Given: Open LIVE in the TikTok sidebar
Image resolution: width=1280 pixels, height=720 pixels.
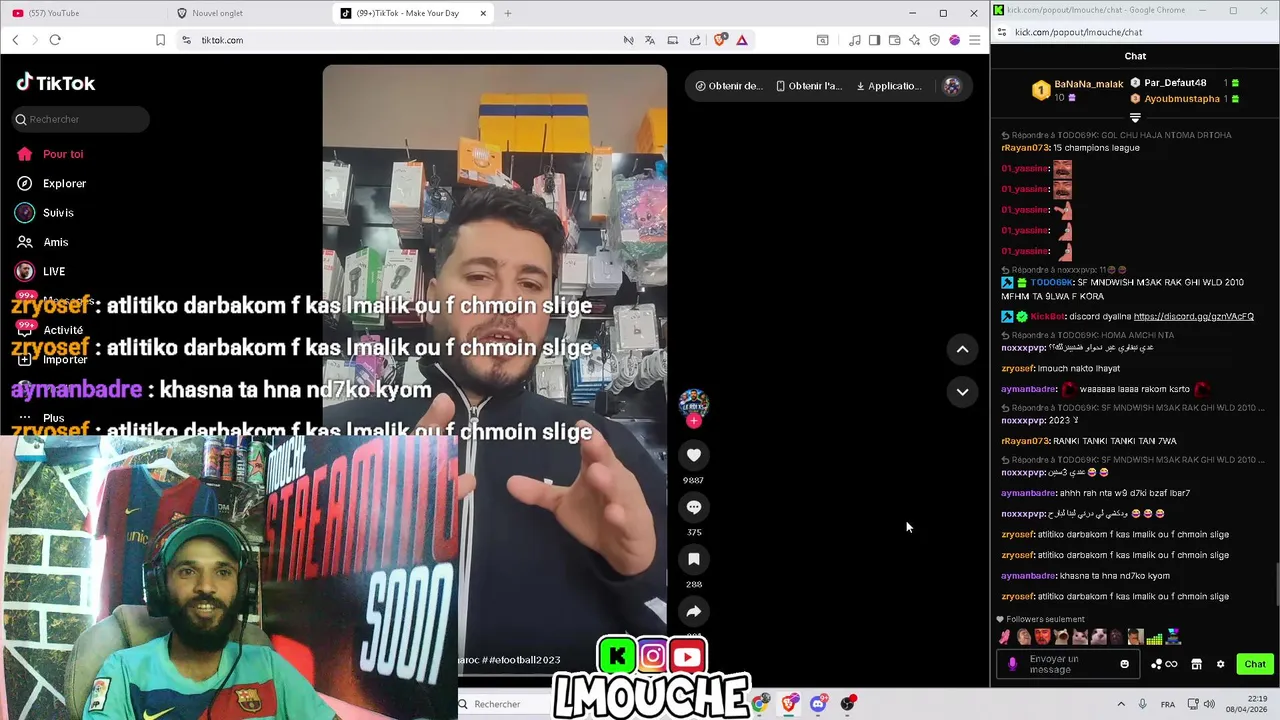Looking at the screenshot, I should (x=41, y=271).
